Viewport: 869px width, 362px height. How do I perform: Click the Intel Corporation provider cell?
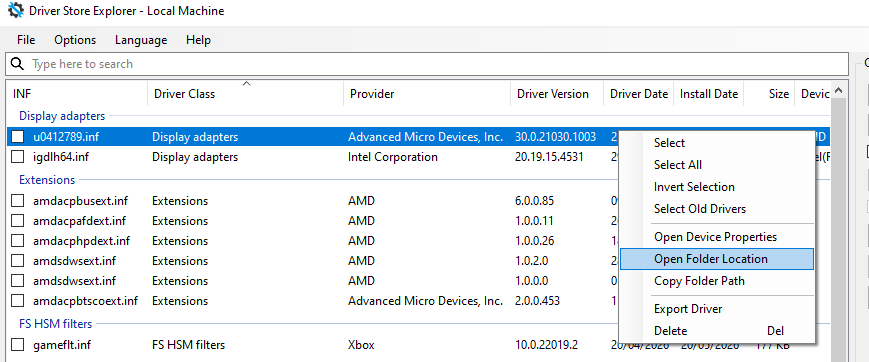coord(393,157)
